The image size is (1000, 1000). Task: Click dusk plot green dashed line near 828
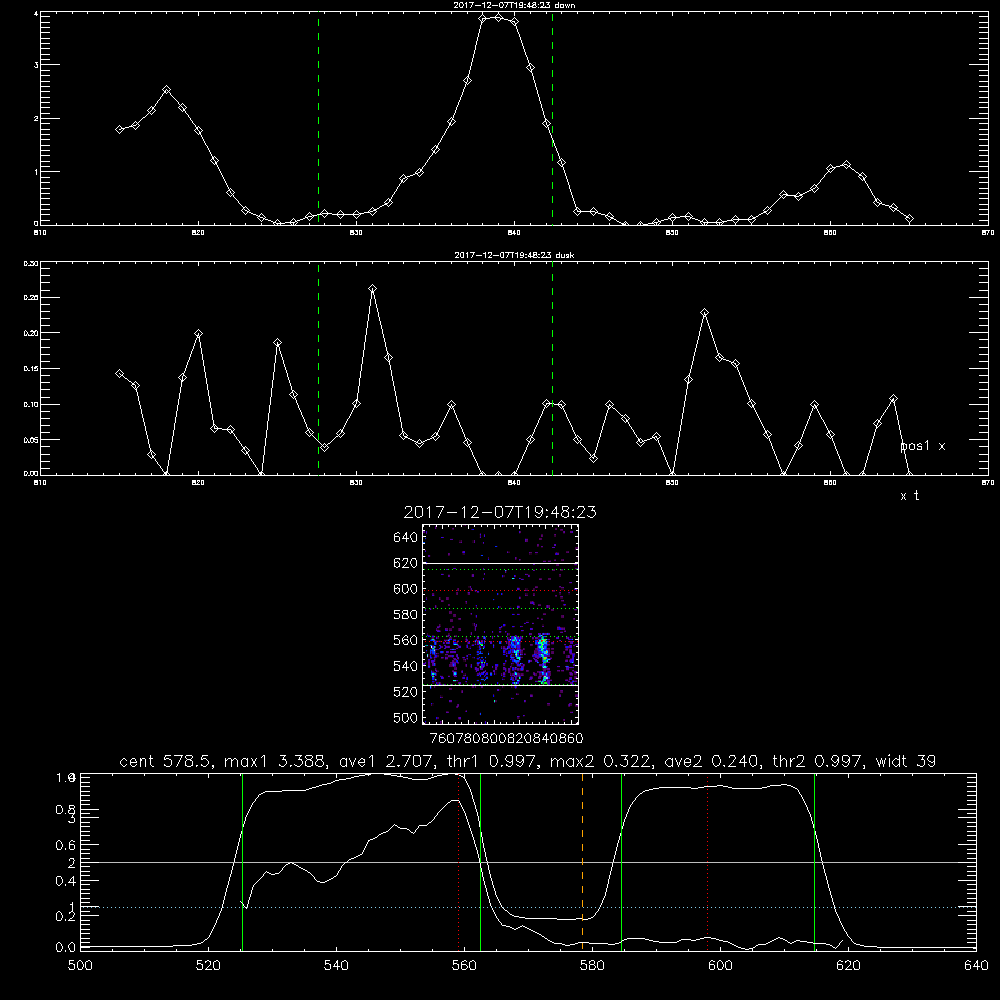click(318, 368)
